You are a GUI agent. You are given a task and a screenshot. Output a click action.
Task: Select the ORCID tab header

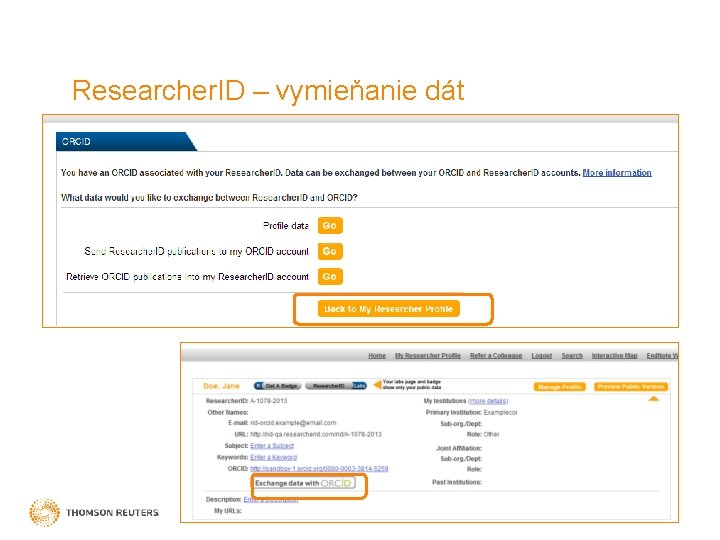pos(124,141)
